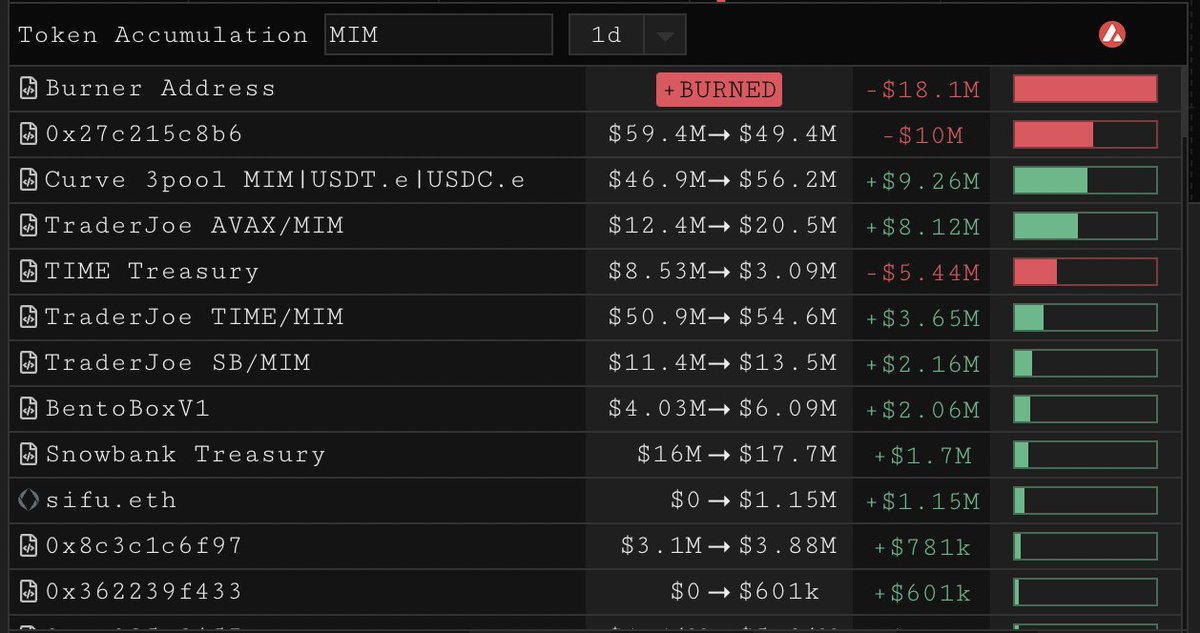Focus the MIM token input field

click(438, 35)
